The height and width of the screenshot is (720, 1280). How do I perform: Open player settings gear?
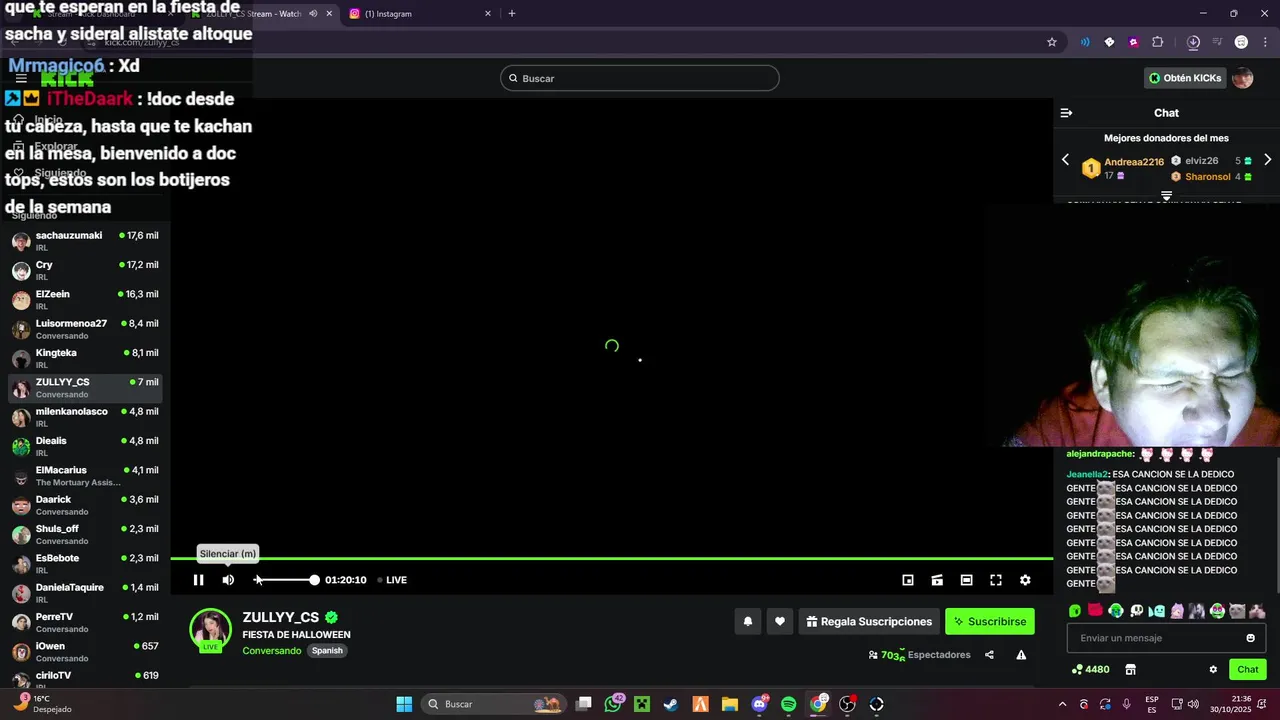coord(1025,580)
